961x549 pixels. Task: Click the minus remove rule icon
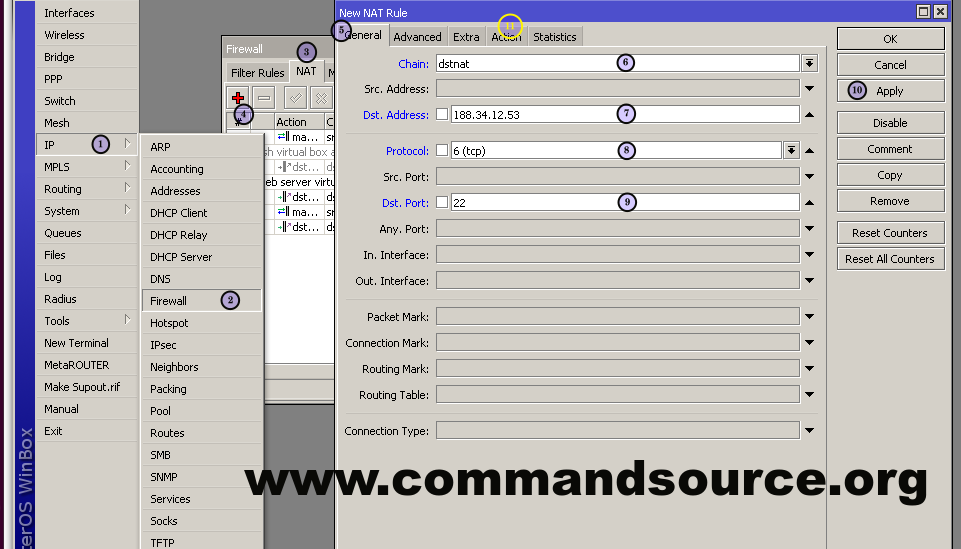coord(264,97)
